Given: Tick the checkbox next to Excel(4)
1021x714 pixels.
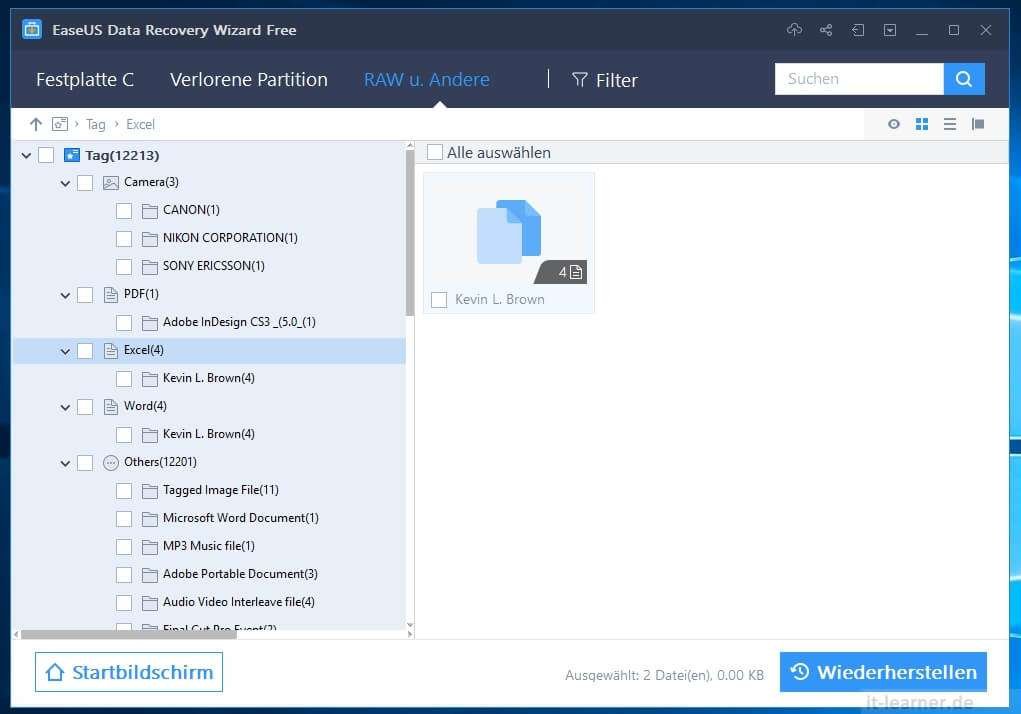Looking at the screenshot, I should (85, 351).
